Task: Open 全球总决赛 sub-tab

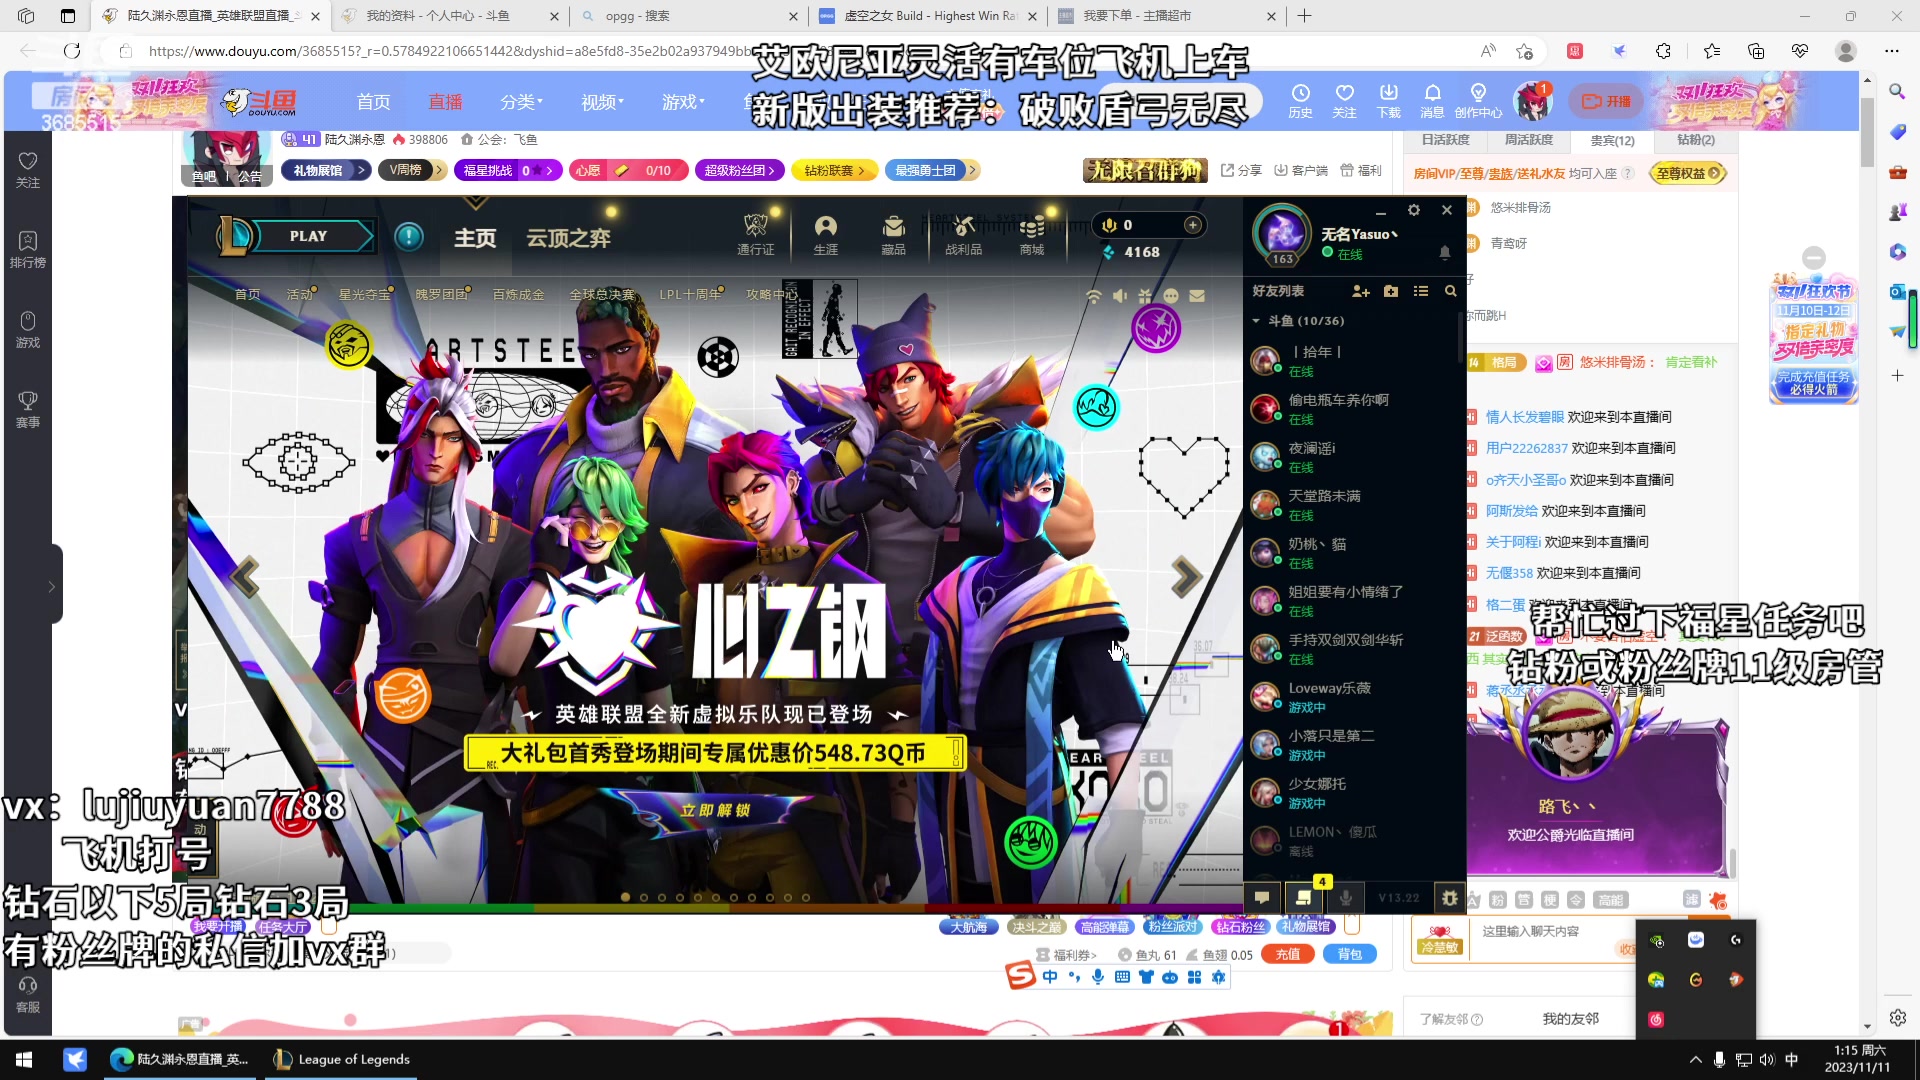Action: [602, 294]
